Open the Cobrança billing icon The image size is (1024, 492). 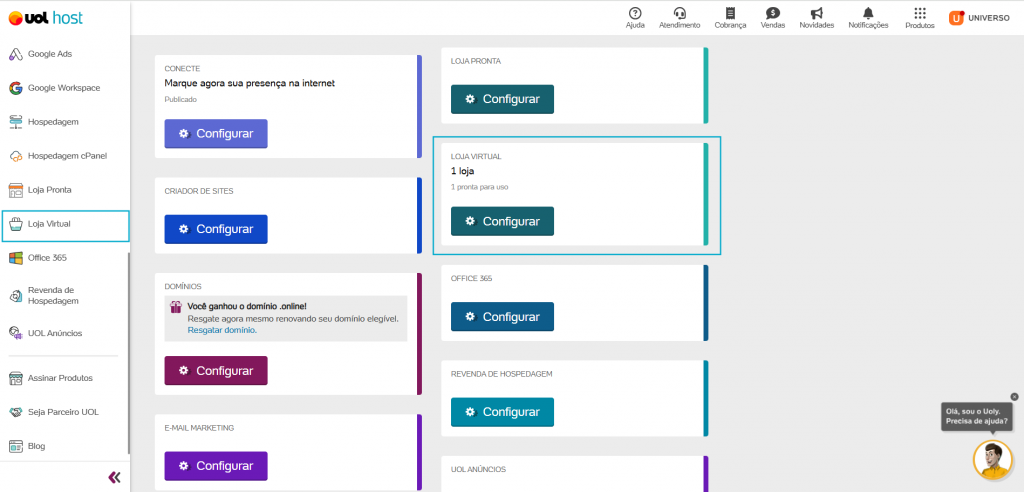[730, 13]
